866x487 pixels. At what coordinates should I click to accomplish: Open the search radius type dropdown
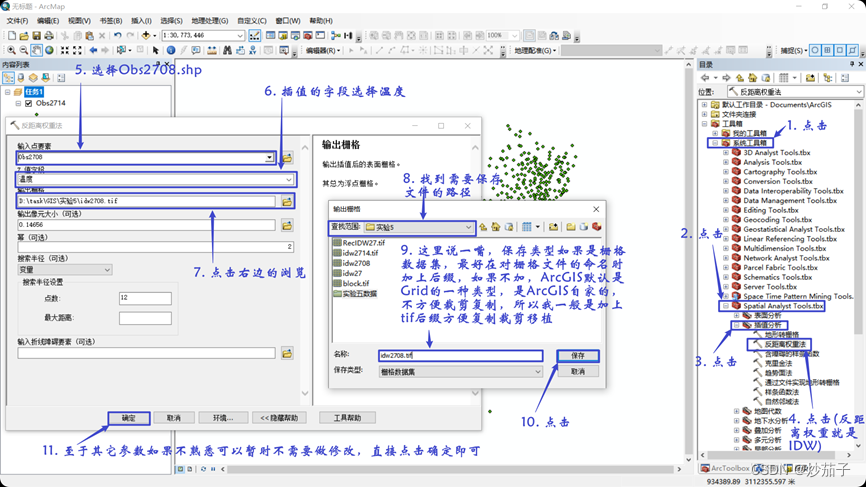pos(107,269)
